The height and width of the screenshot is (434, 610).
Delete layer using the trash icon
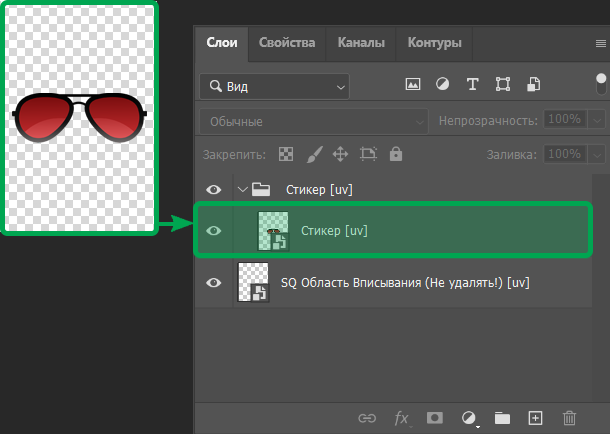point(569,417)
